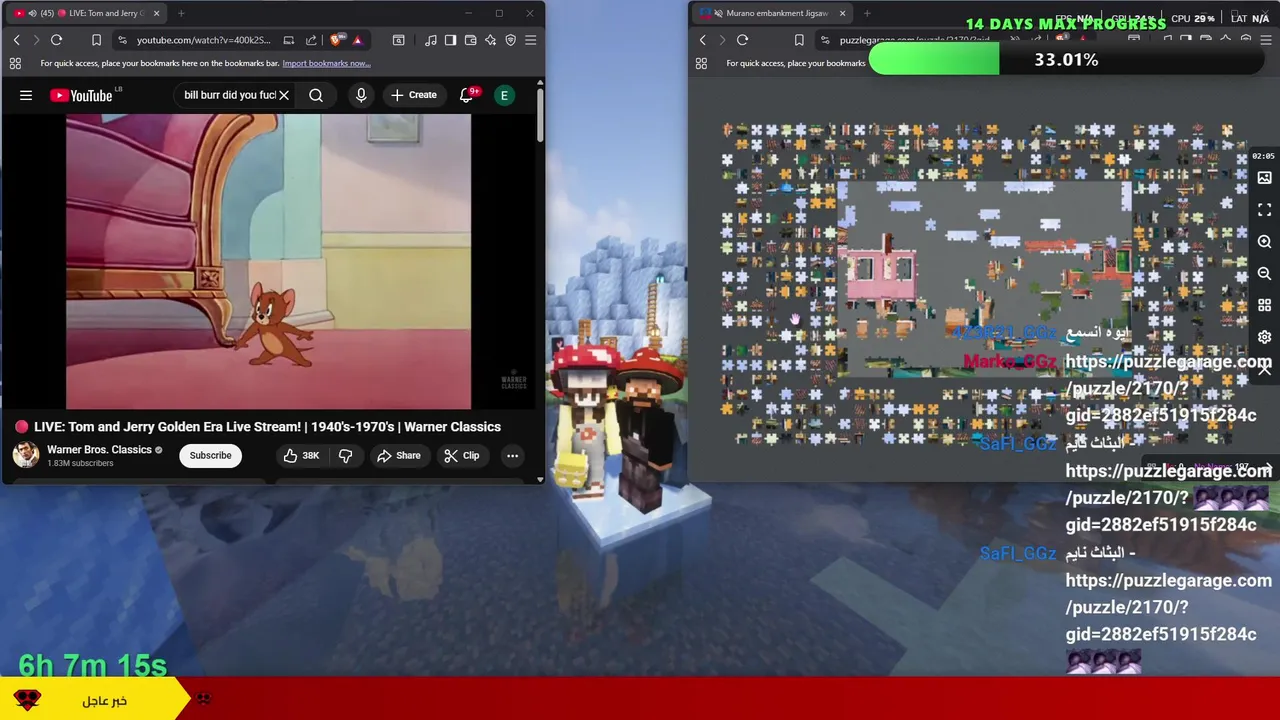Open the Brave main menu in YouTube window
1280x720 pixels.
pyautogui.click(x=530, y=40)
